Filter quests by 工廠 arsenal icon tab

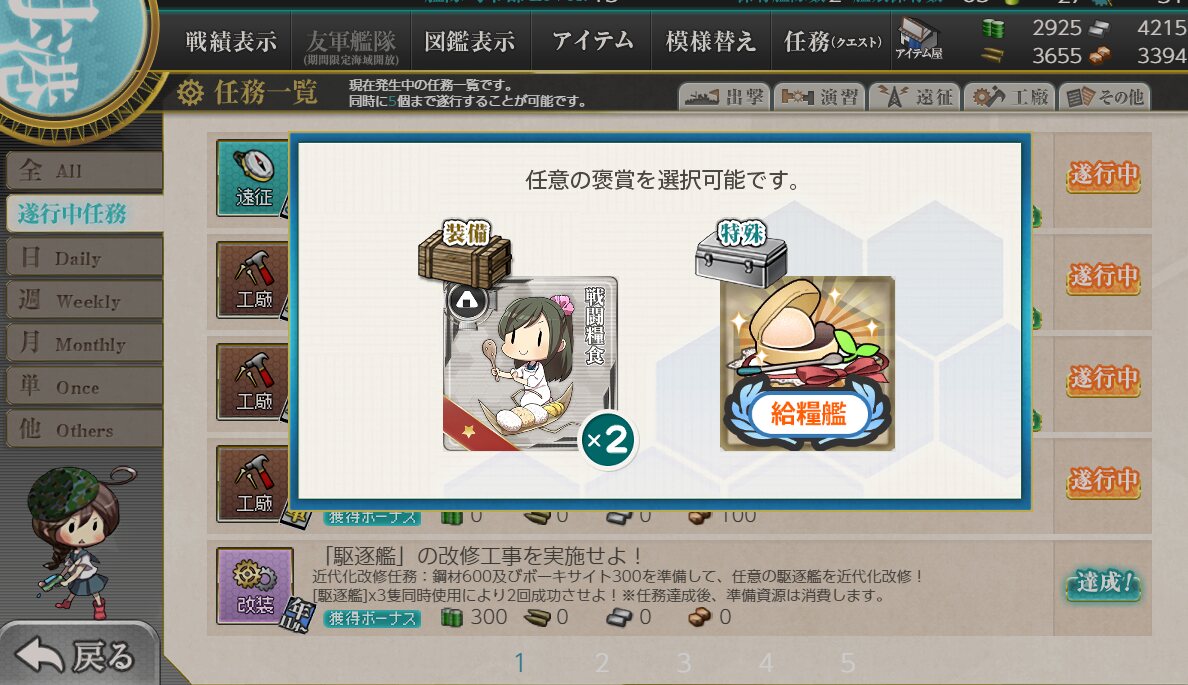(x=1010, y=97)
